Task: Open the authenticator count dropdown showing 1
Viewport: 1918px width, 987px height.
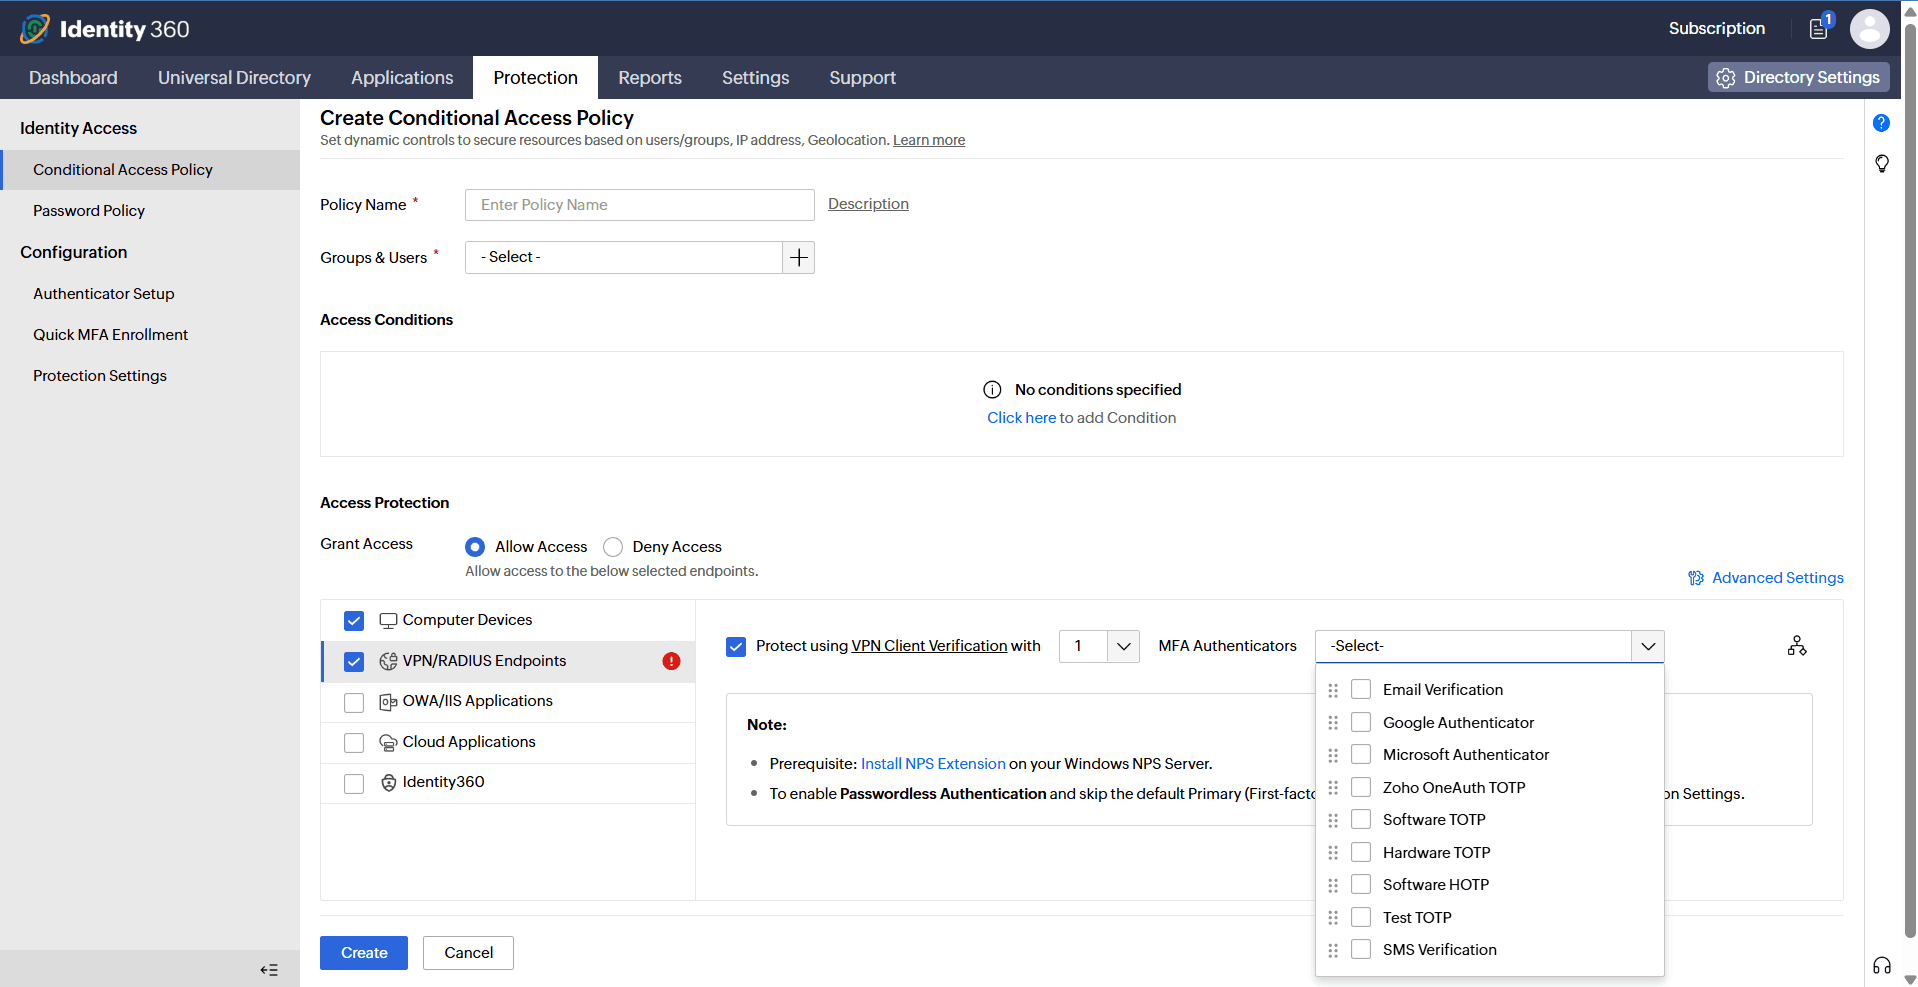Action: (1099, 646)
